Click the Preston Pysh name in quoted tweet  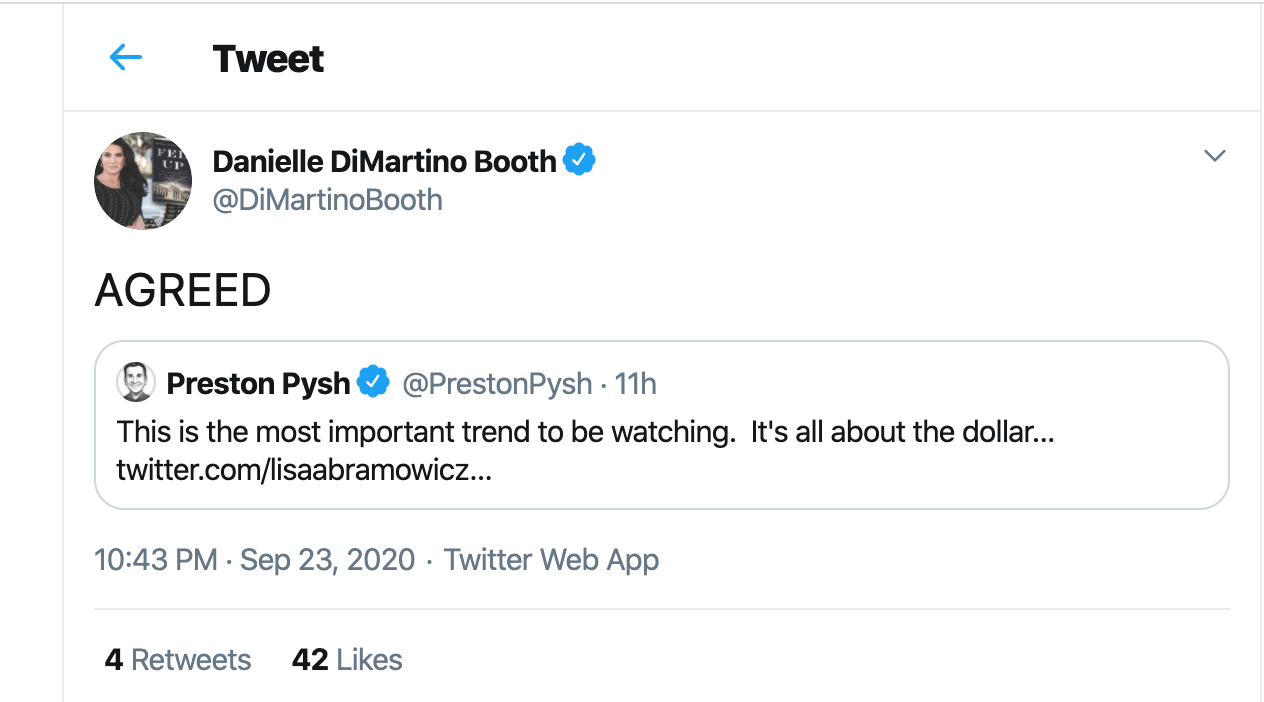click(x=258, y=383)
